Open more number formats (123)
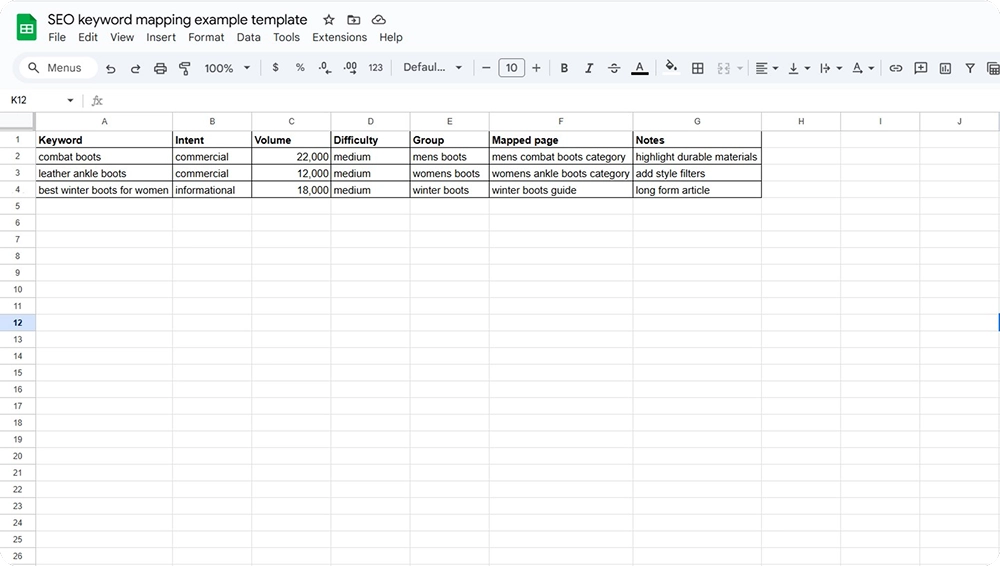This screenshot has width=1000, height=566. coord(376,68)
